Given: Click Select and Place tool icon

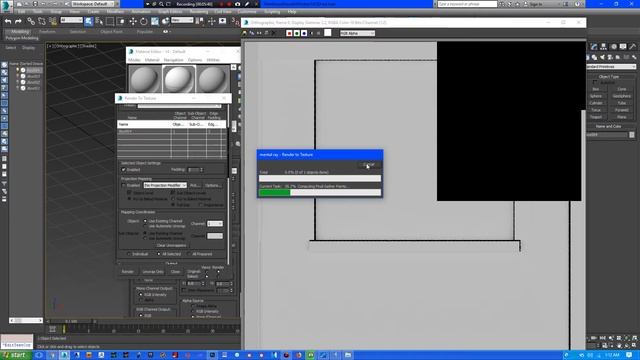Looking at the screenshot, I should click(166, 21).
